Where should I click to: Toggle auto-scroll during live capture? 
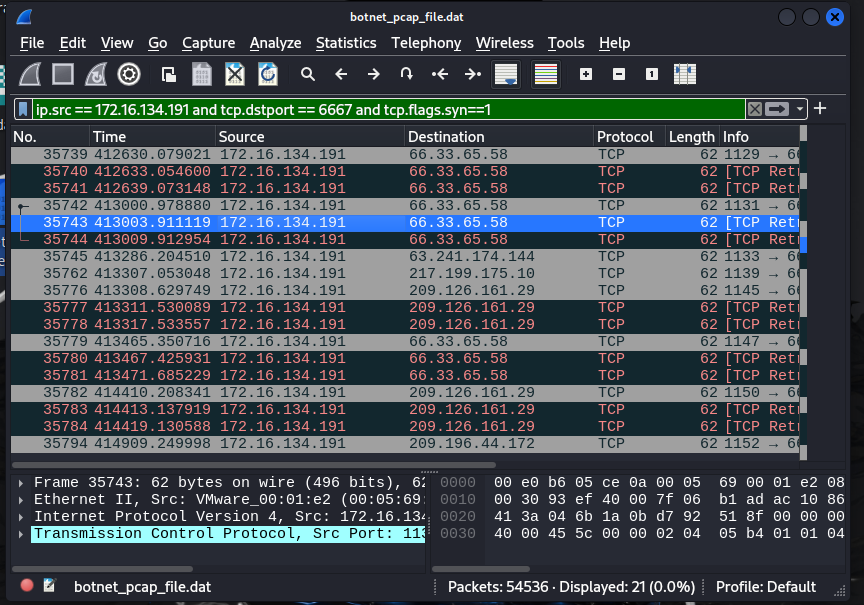pos(506,74)
